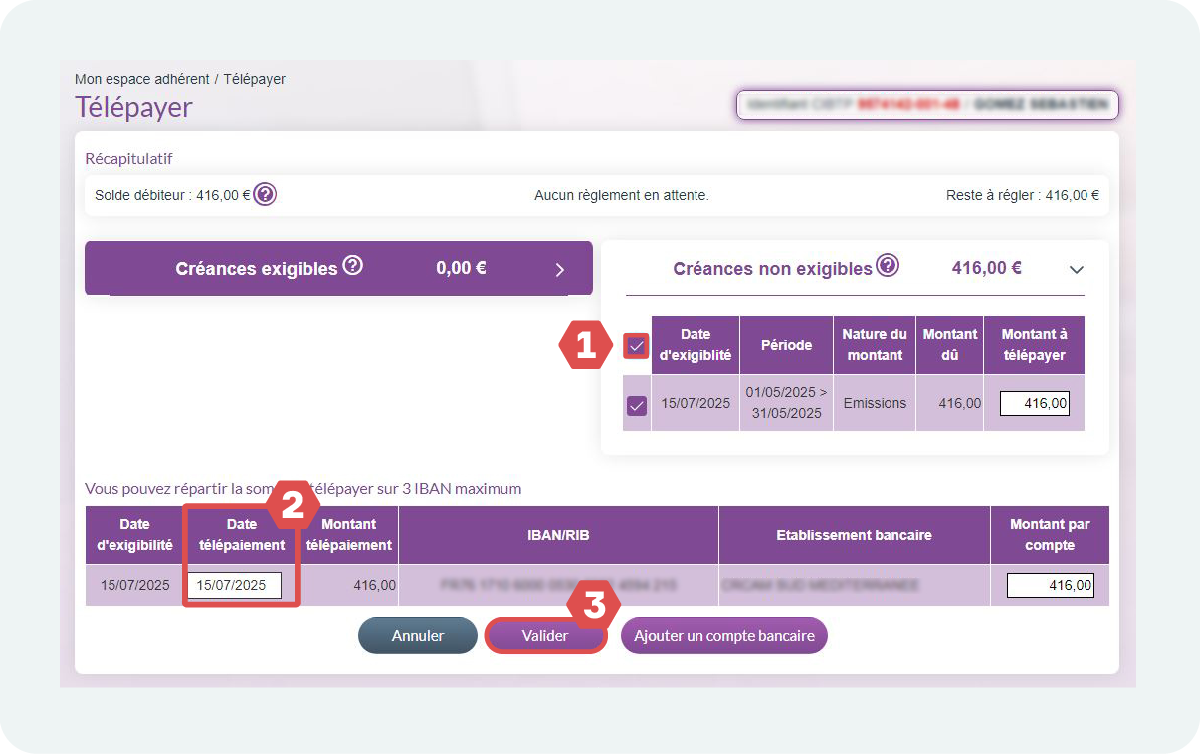Click the red step 1 marker badge
Image resolution: width=1200 pixels, height=754 pixels.
[x=585, y=346]
